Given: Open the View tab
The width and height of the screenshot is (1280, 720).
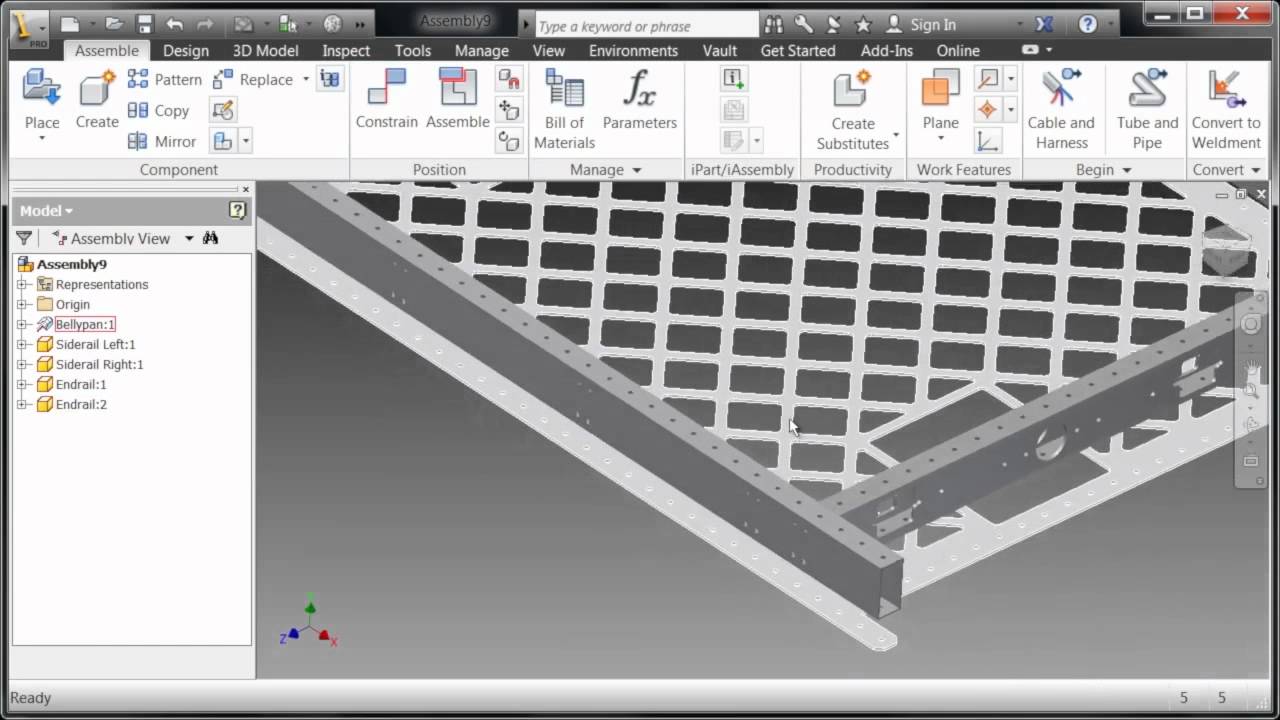Looking at the screenshot, I should coord(548,50).
